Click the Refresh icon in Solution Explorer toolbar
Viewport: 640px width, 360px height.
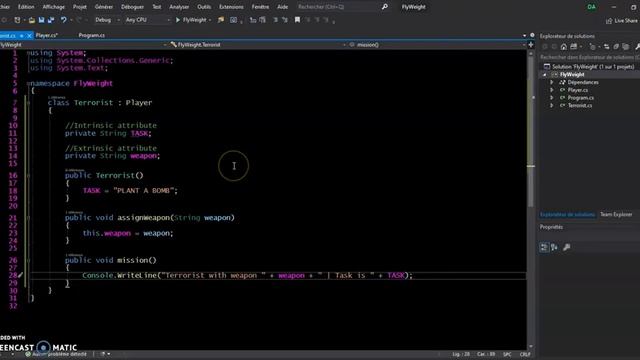tap(616, 47)
